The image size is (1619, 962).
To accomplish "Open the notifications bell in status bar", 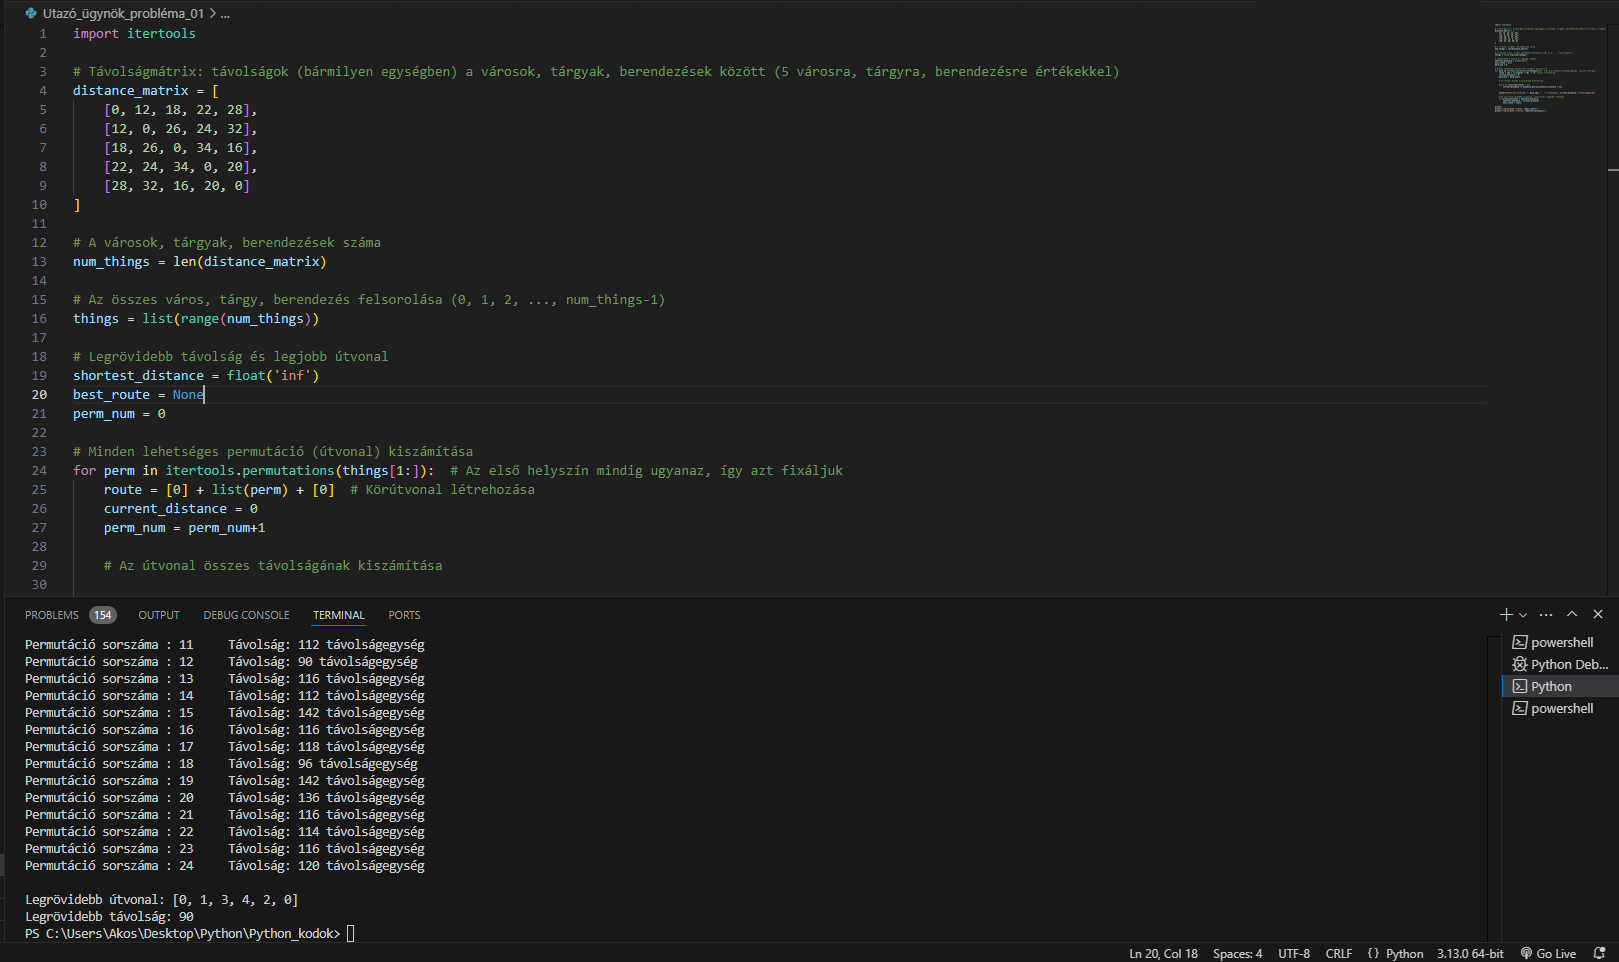I will tap(1599, 953).
